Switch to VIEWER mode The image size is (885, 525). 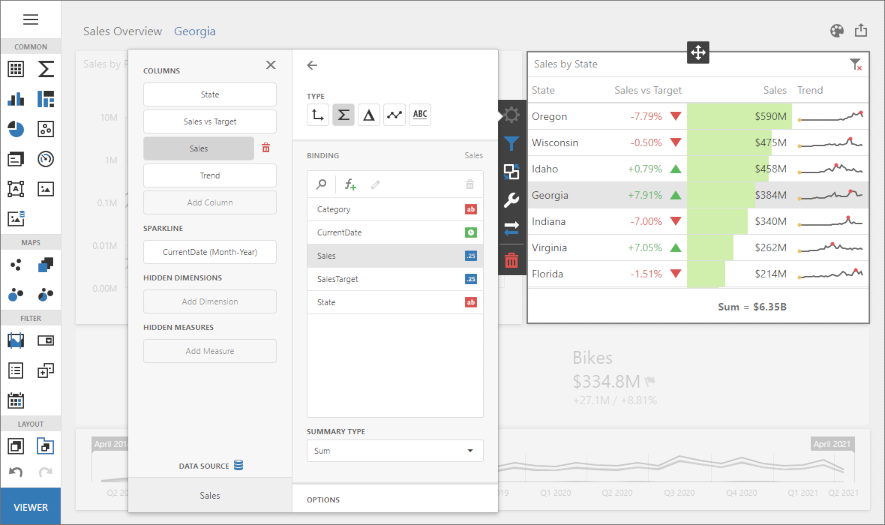(x=30, y=507)
